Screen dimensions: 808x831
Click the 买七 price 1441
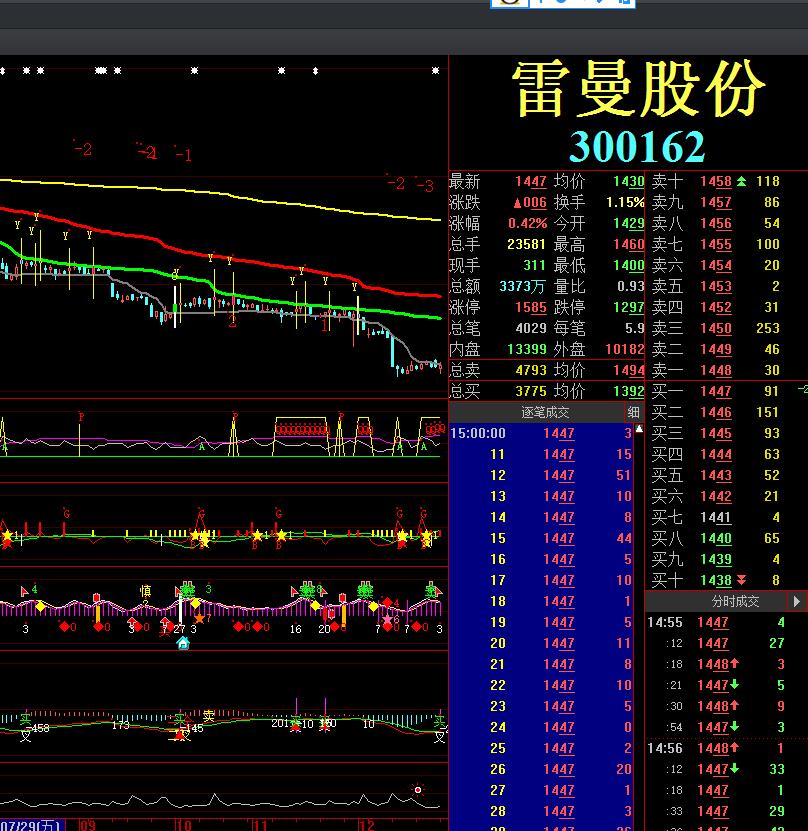tap(715, 518)
